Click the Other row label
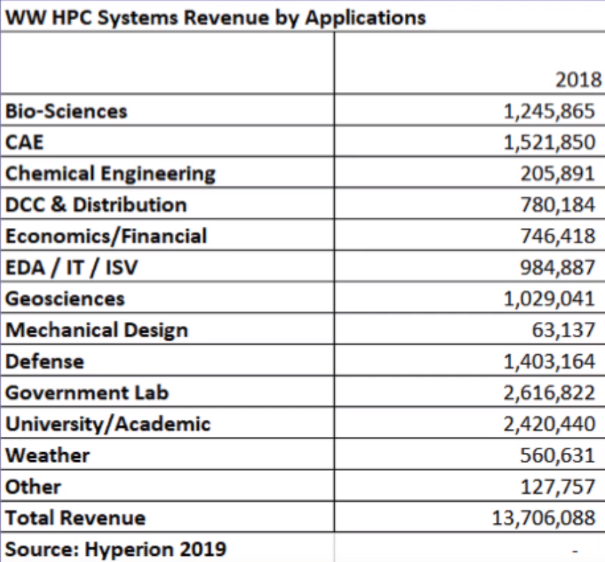605x562 pixels. click(x=33, y=486)
